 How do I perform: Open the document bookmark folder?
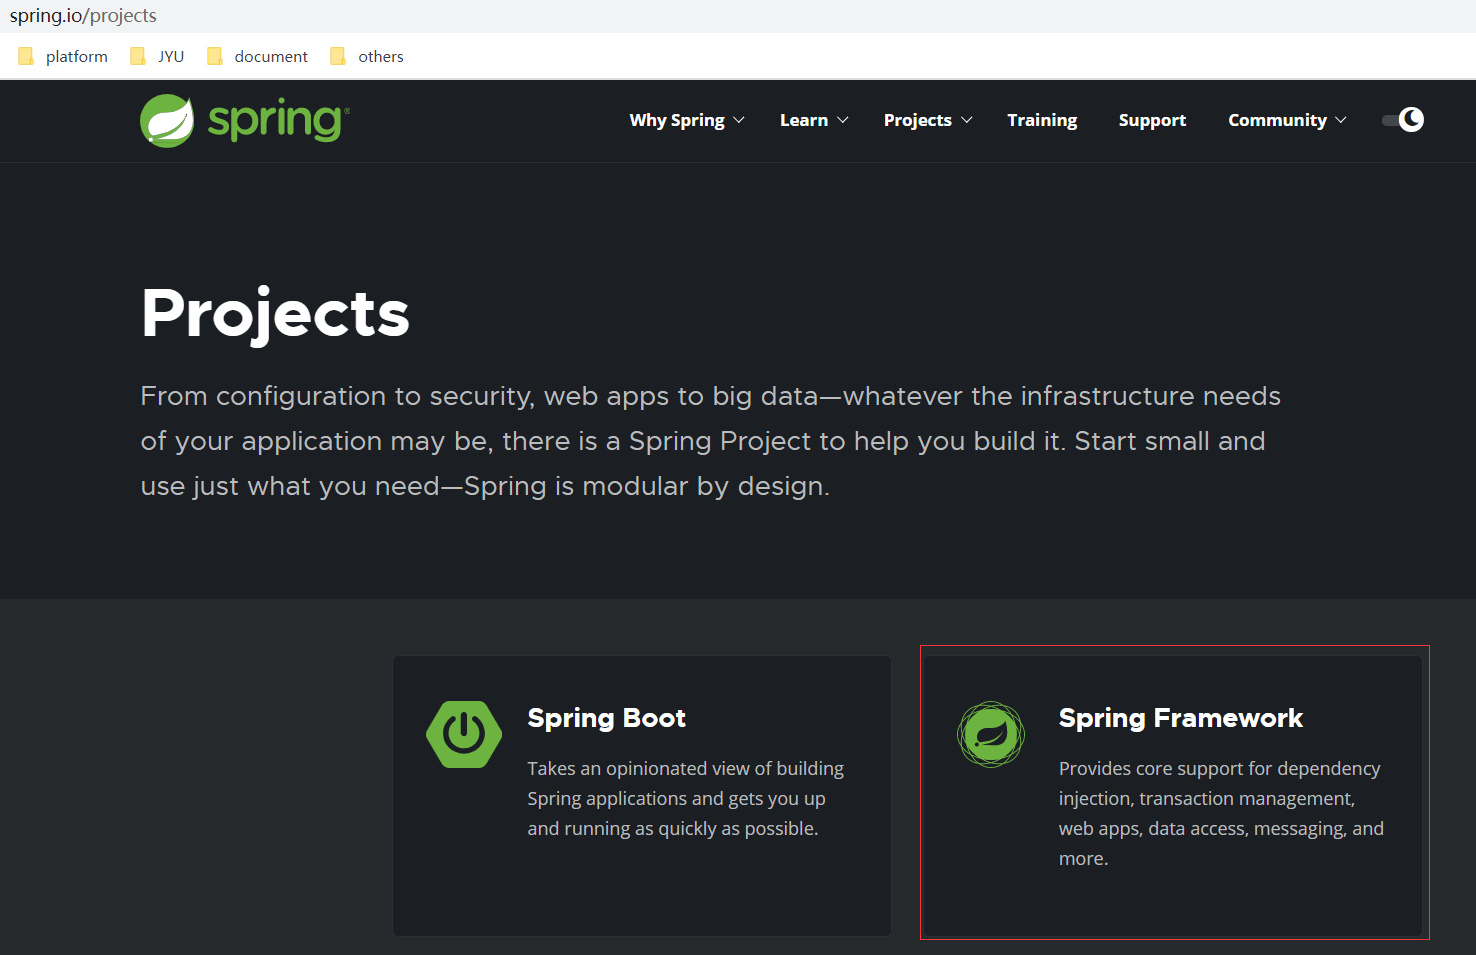pyautogui.click(x=257, y=57)
